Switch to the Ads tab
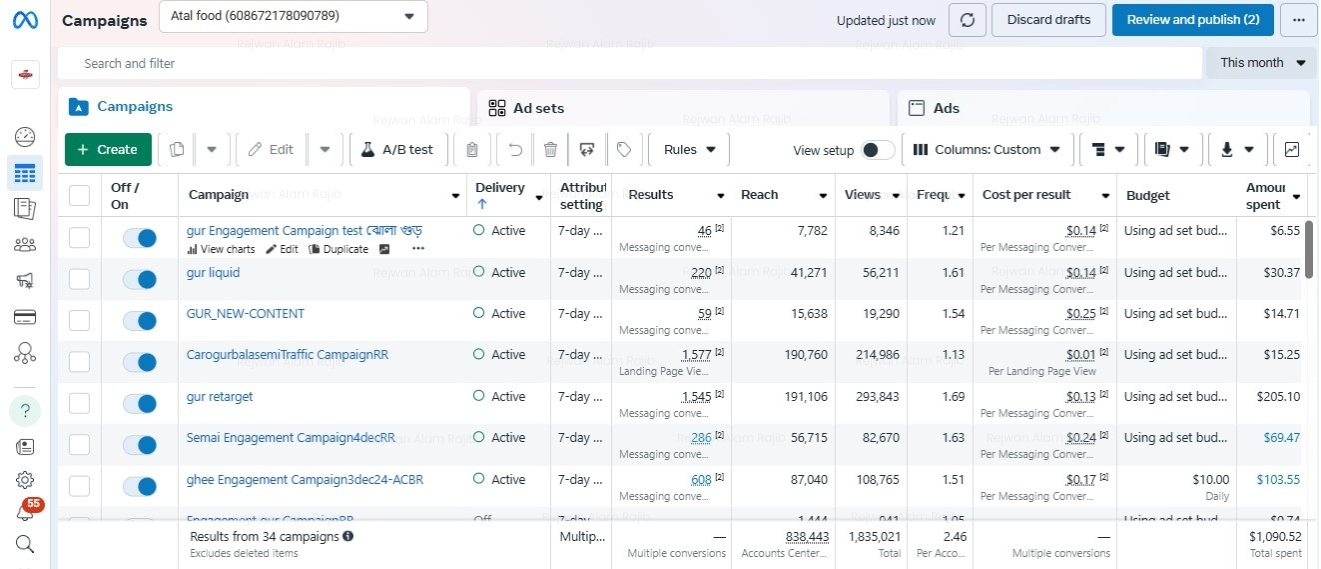 (946, 108)
